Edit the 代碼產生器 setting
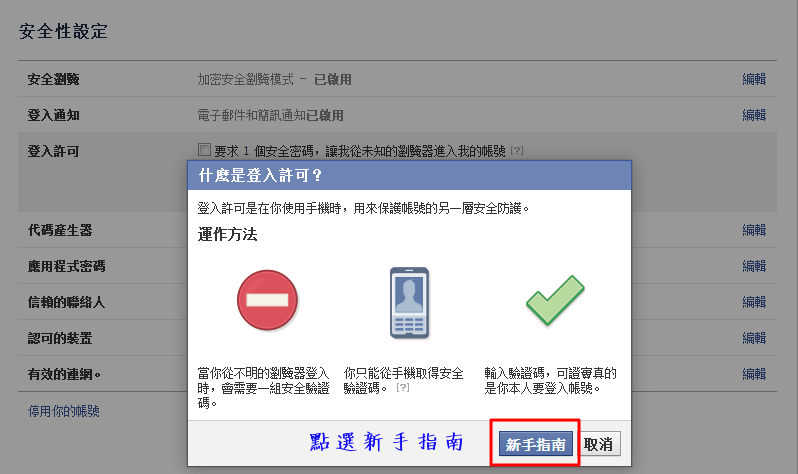This screenshot has width=798, height=474. pos(754,230)
